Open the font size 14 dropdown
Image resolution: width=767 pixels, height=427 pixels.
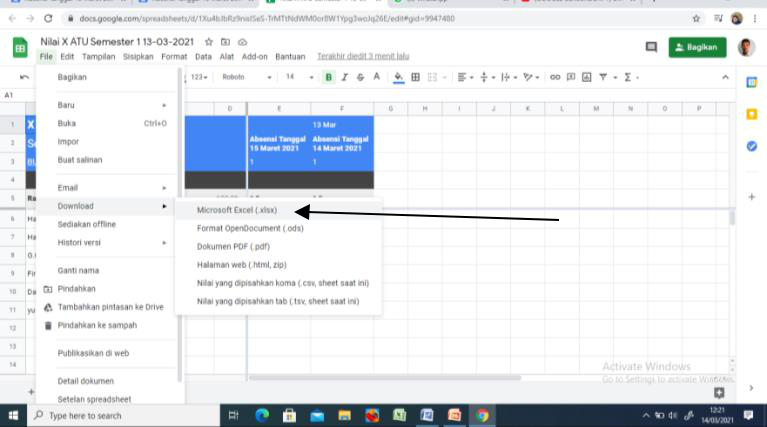point(297,77)
